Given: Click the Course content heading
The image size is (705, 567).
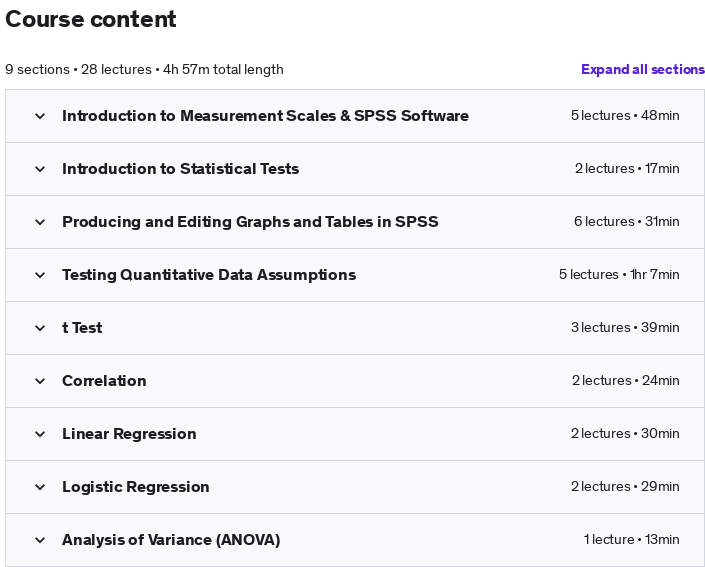Looking at the screenshot, I should pos(91,19).
